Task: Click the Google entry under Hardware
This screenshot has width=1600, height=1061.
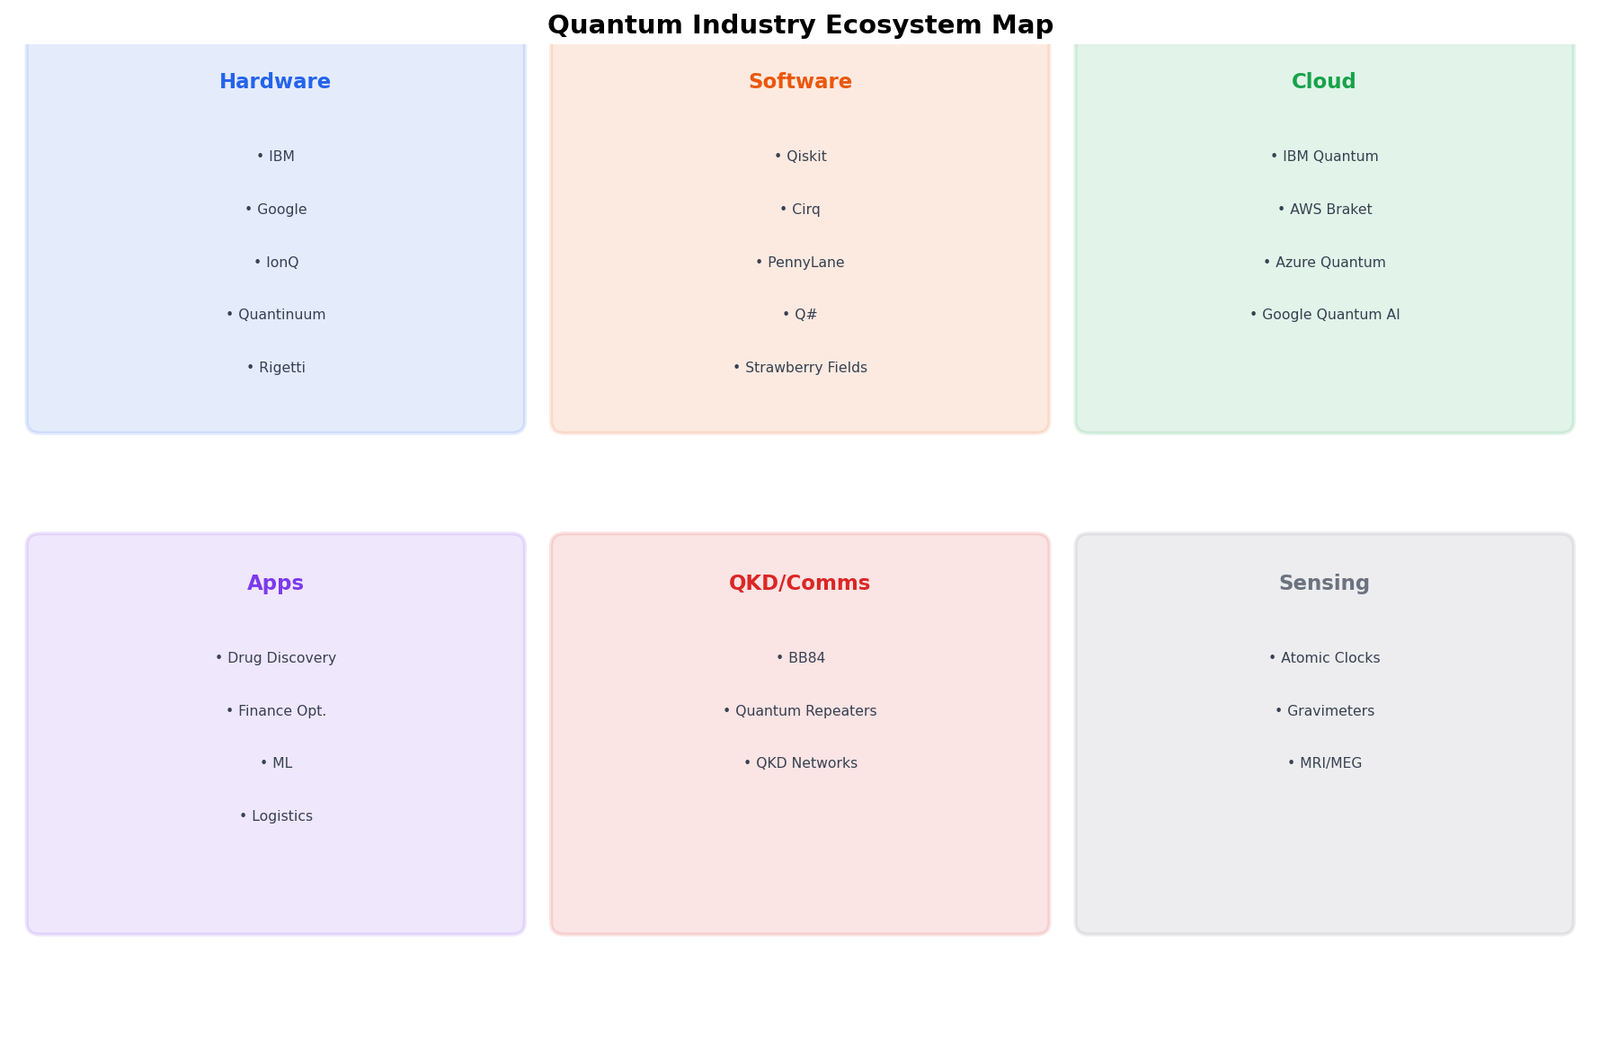Action: [275, 210]
